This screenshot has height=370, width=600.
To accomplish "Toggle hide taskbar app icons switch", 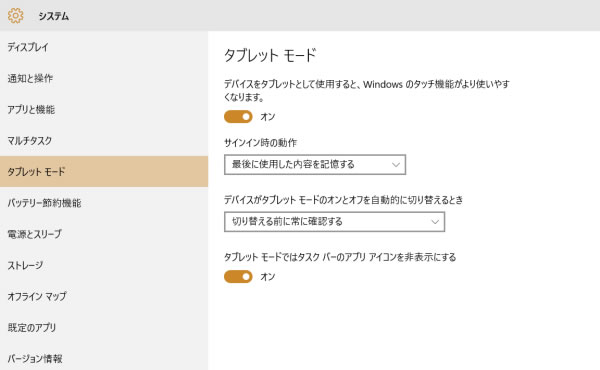I will pos(238,277).
